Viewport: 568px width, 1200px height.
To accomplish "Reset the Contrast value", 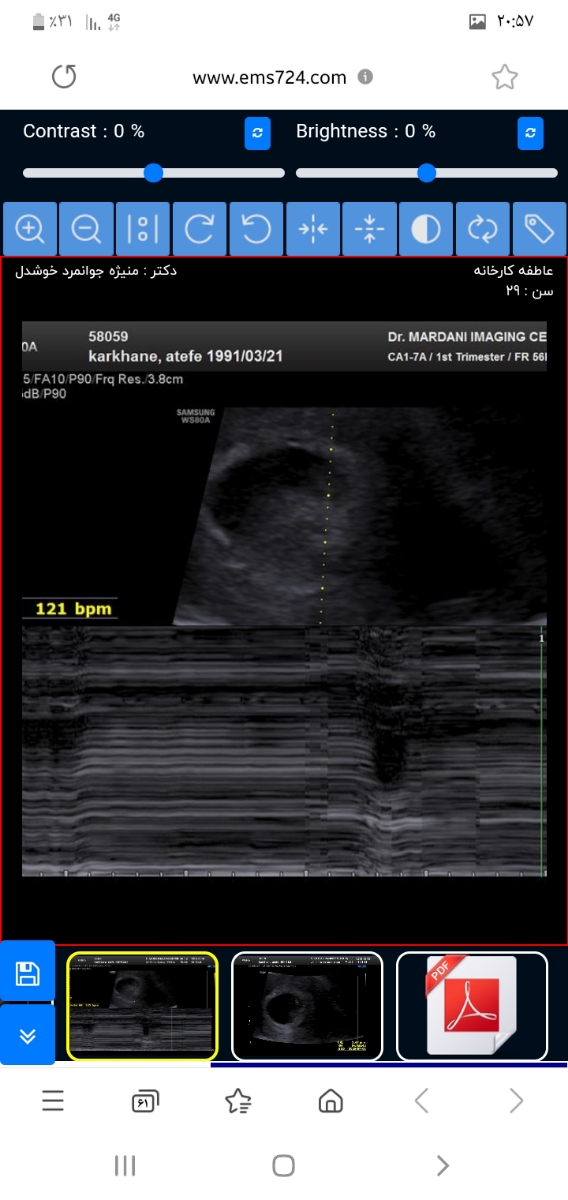I will [x=258, y=133].
